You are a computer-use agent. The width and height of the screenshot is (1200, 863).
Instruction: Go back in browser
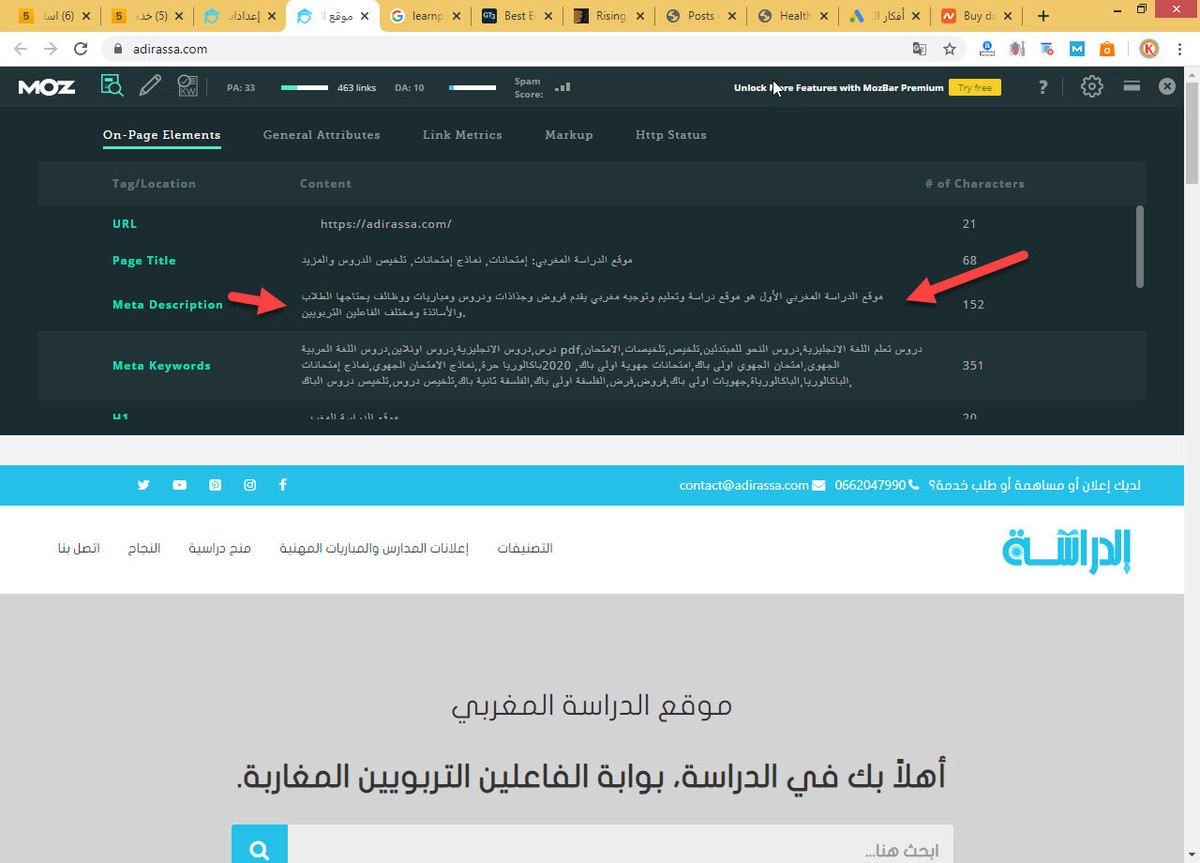pos(21,48)
